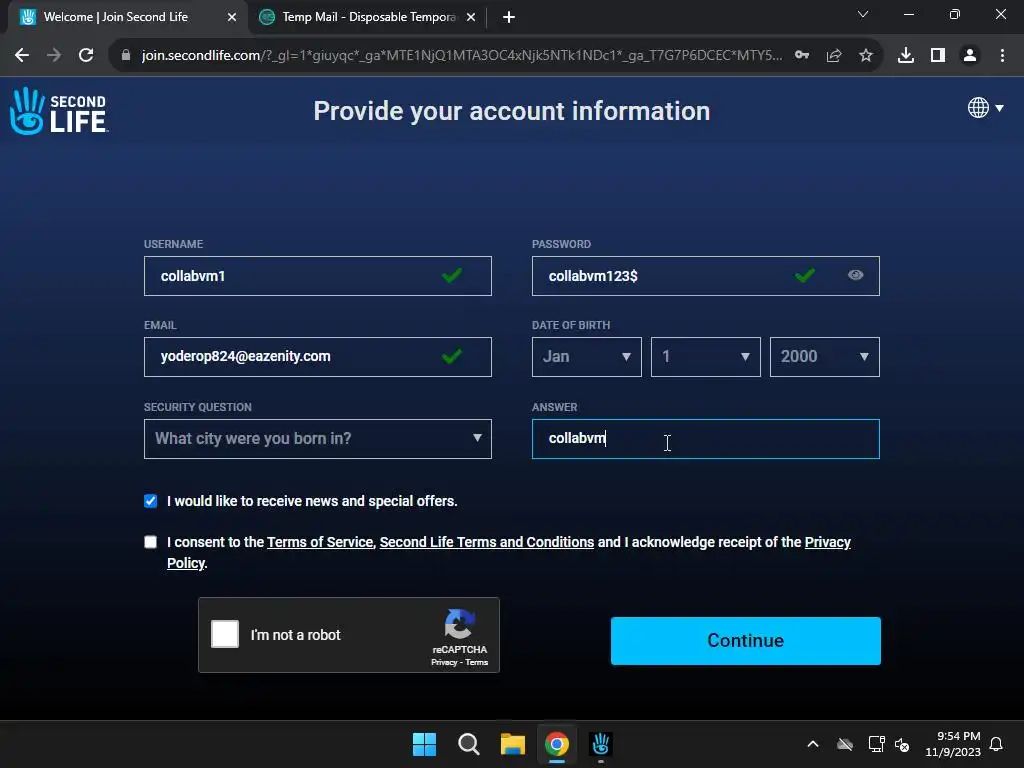Switch to the Temp Mail tab
This screenshot has height=768, width=1024.
pos(369,17)
